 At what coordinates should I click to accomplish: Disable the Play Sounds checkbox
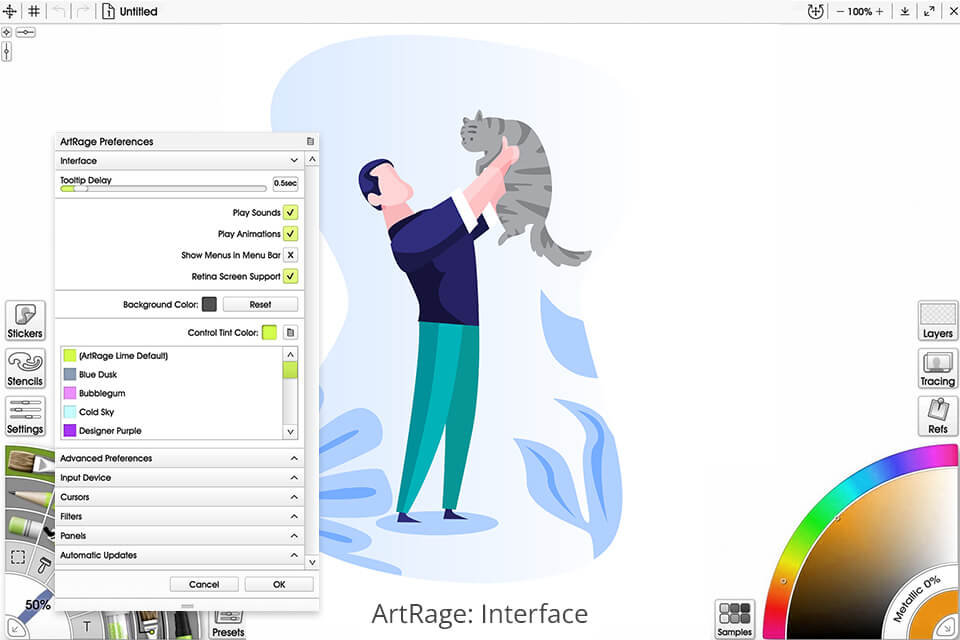(291, 213)
